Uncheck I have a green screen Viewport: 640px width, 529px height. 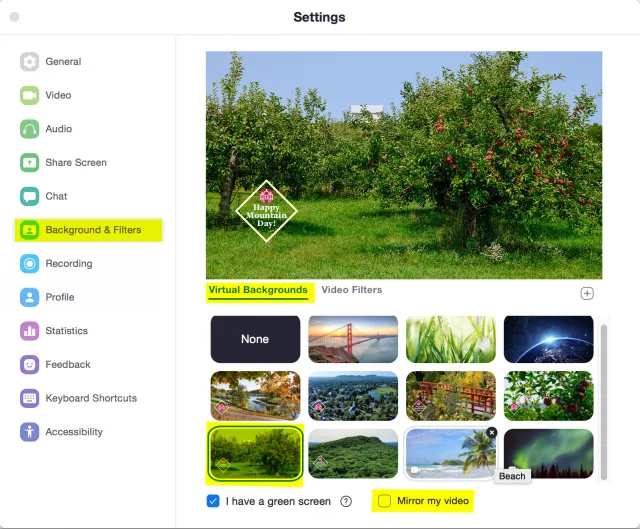[213, 501]
